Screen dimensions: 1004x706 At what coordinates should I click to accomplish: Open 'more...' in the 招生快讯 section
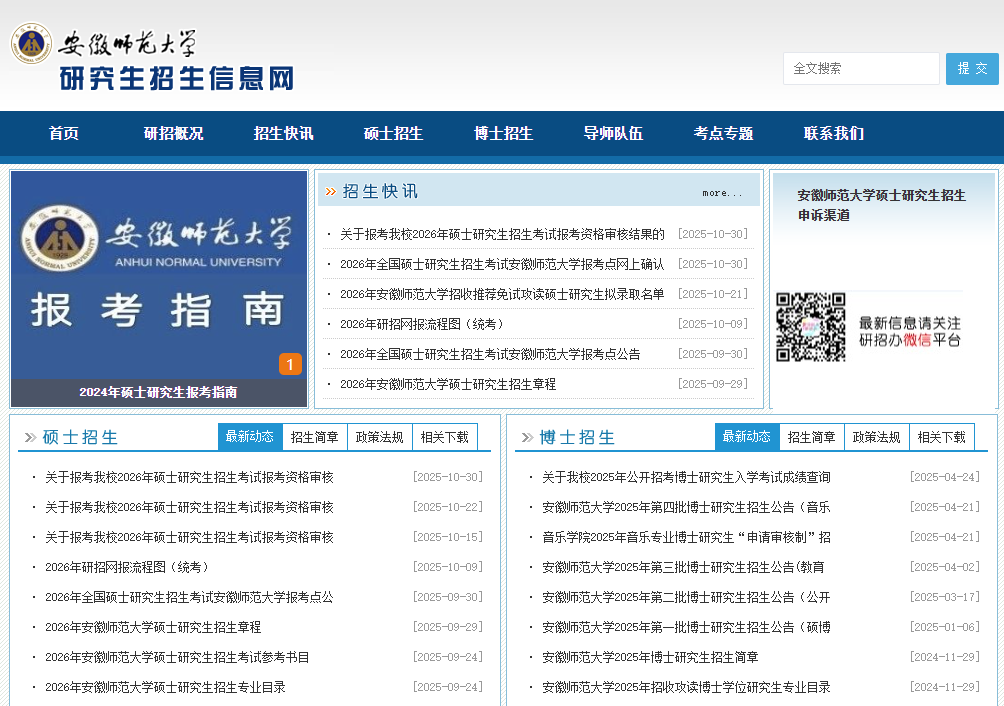(x=722, y=193)
